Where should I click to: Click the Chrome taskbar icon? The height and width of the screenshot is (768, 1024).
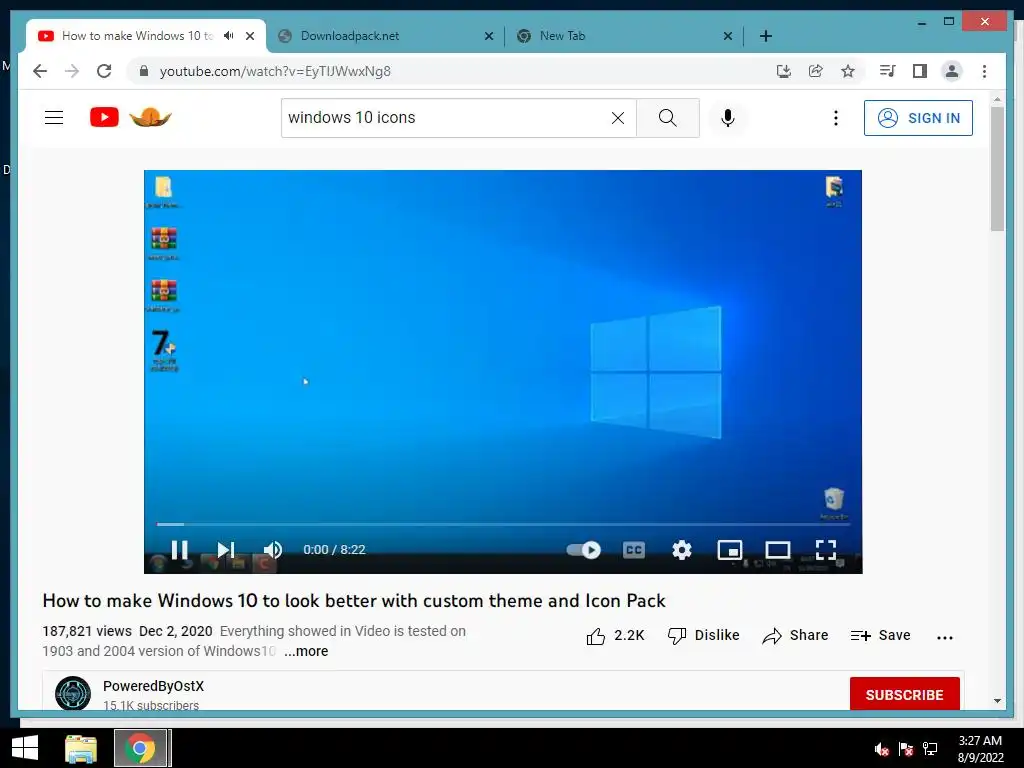point(140,748)
